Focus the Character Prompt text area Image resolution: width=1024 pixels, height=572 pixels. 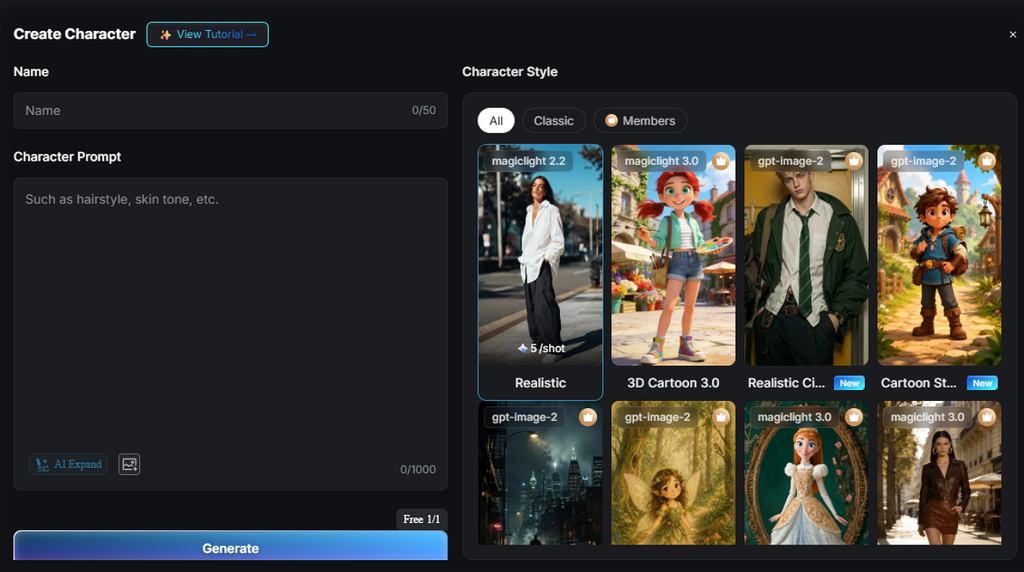[x=231, y=334]
